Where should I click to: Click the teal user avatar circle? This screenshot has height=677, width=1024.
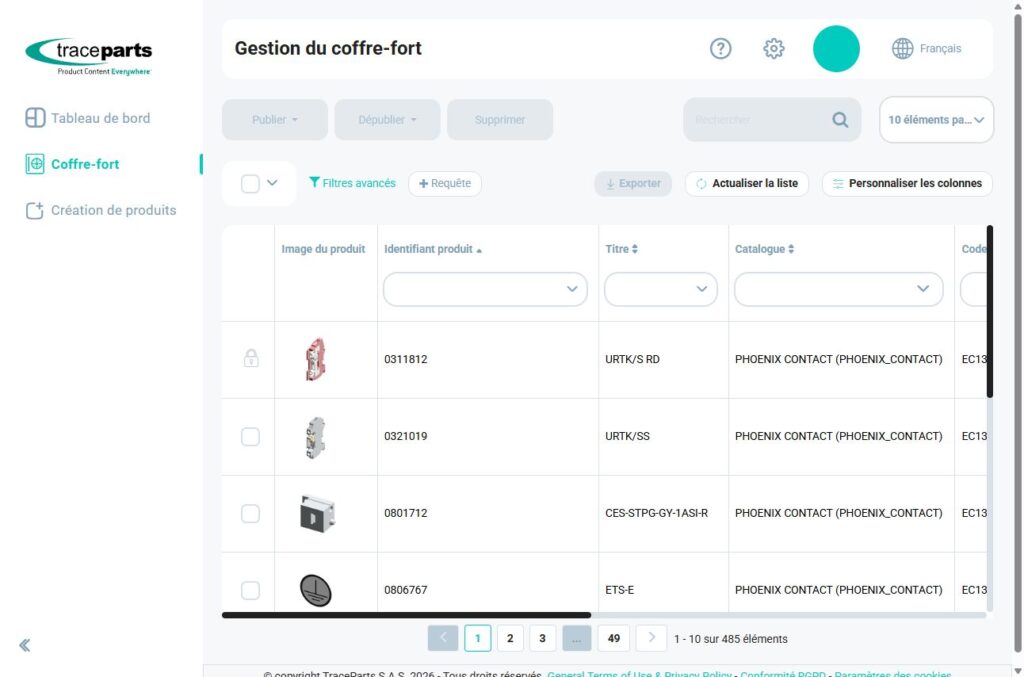(x=836, y=48)
